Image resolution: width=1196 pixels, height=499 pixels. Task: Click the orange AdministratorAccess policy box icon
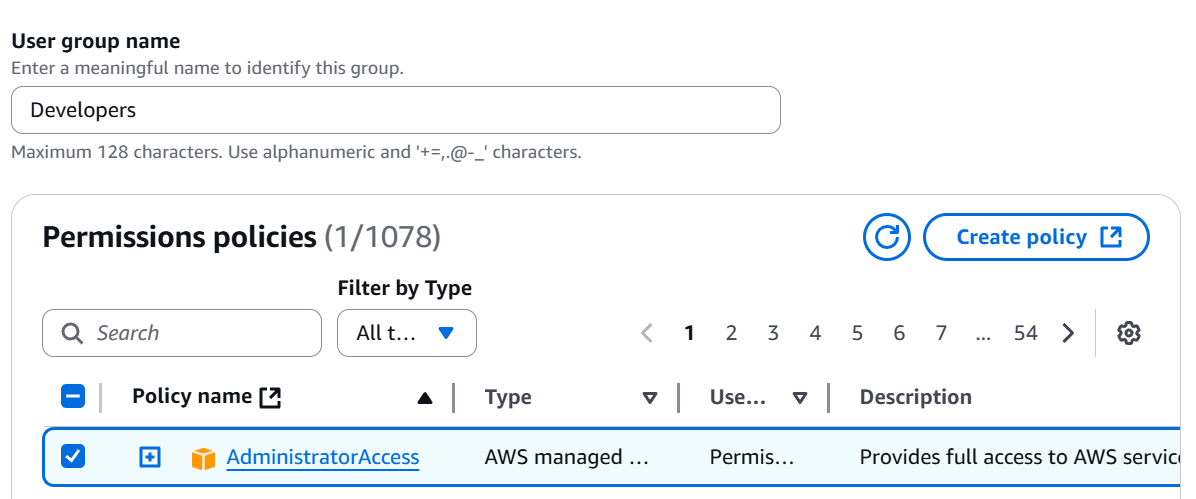pyautogui.click(x=203, y=458)
